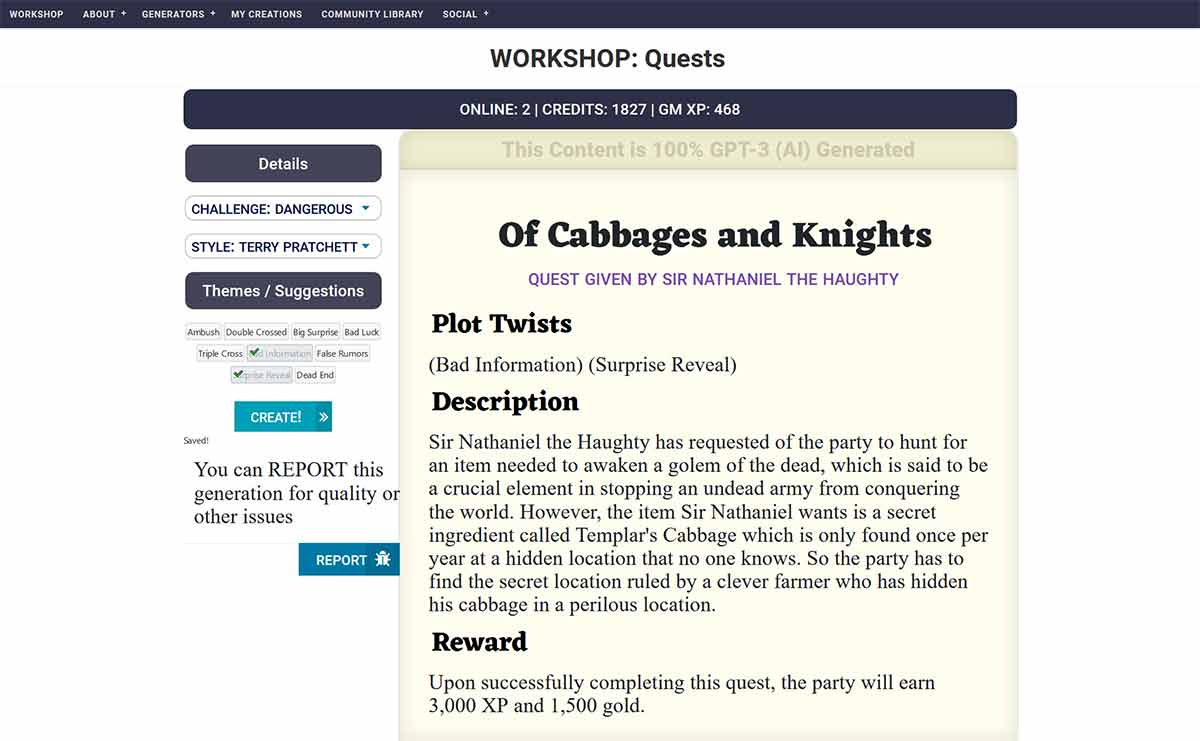Click the plus icon next to GENERATORS
The image size is (1200, 741).
213,14
